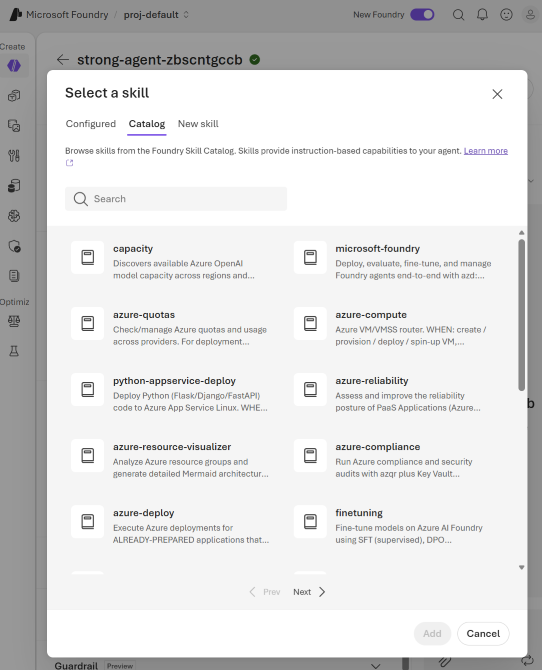Screen dimensions: 542x670
Task: Open the lab flask sidebar icon
Action: point(14,351)
